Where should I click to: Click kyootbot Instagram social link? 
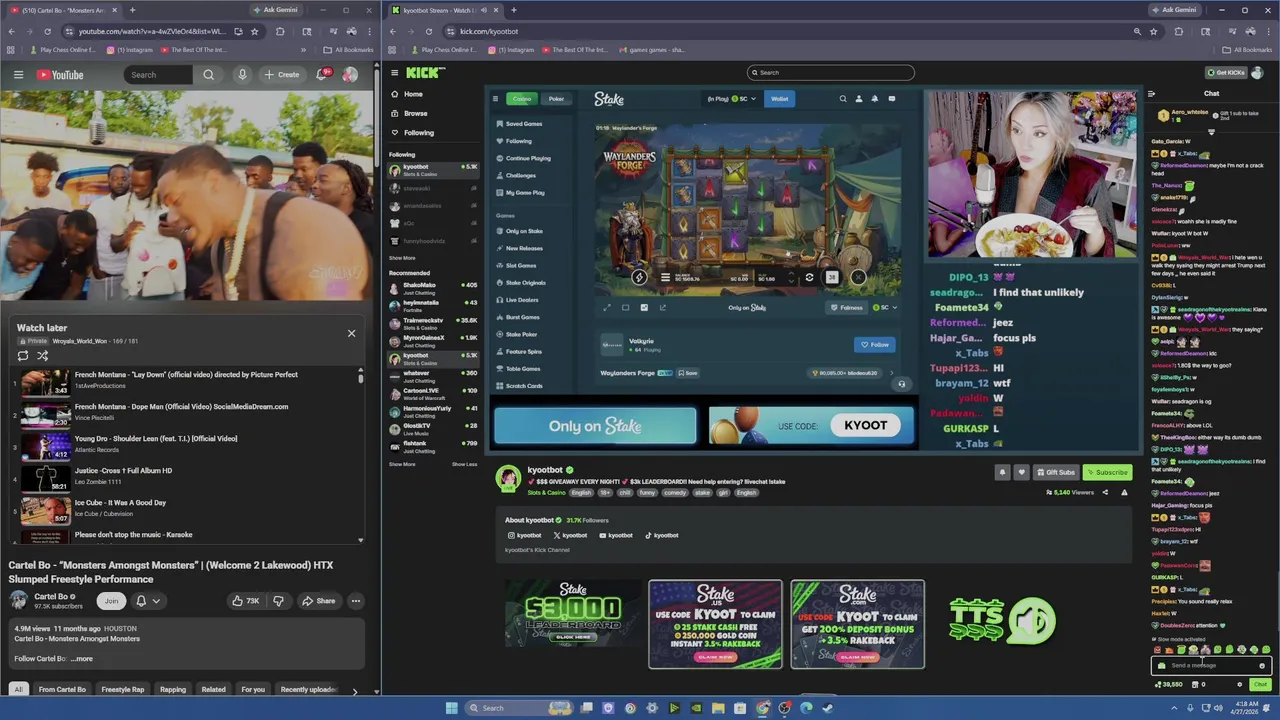tap(524, 535)
